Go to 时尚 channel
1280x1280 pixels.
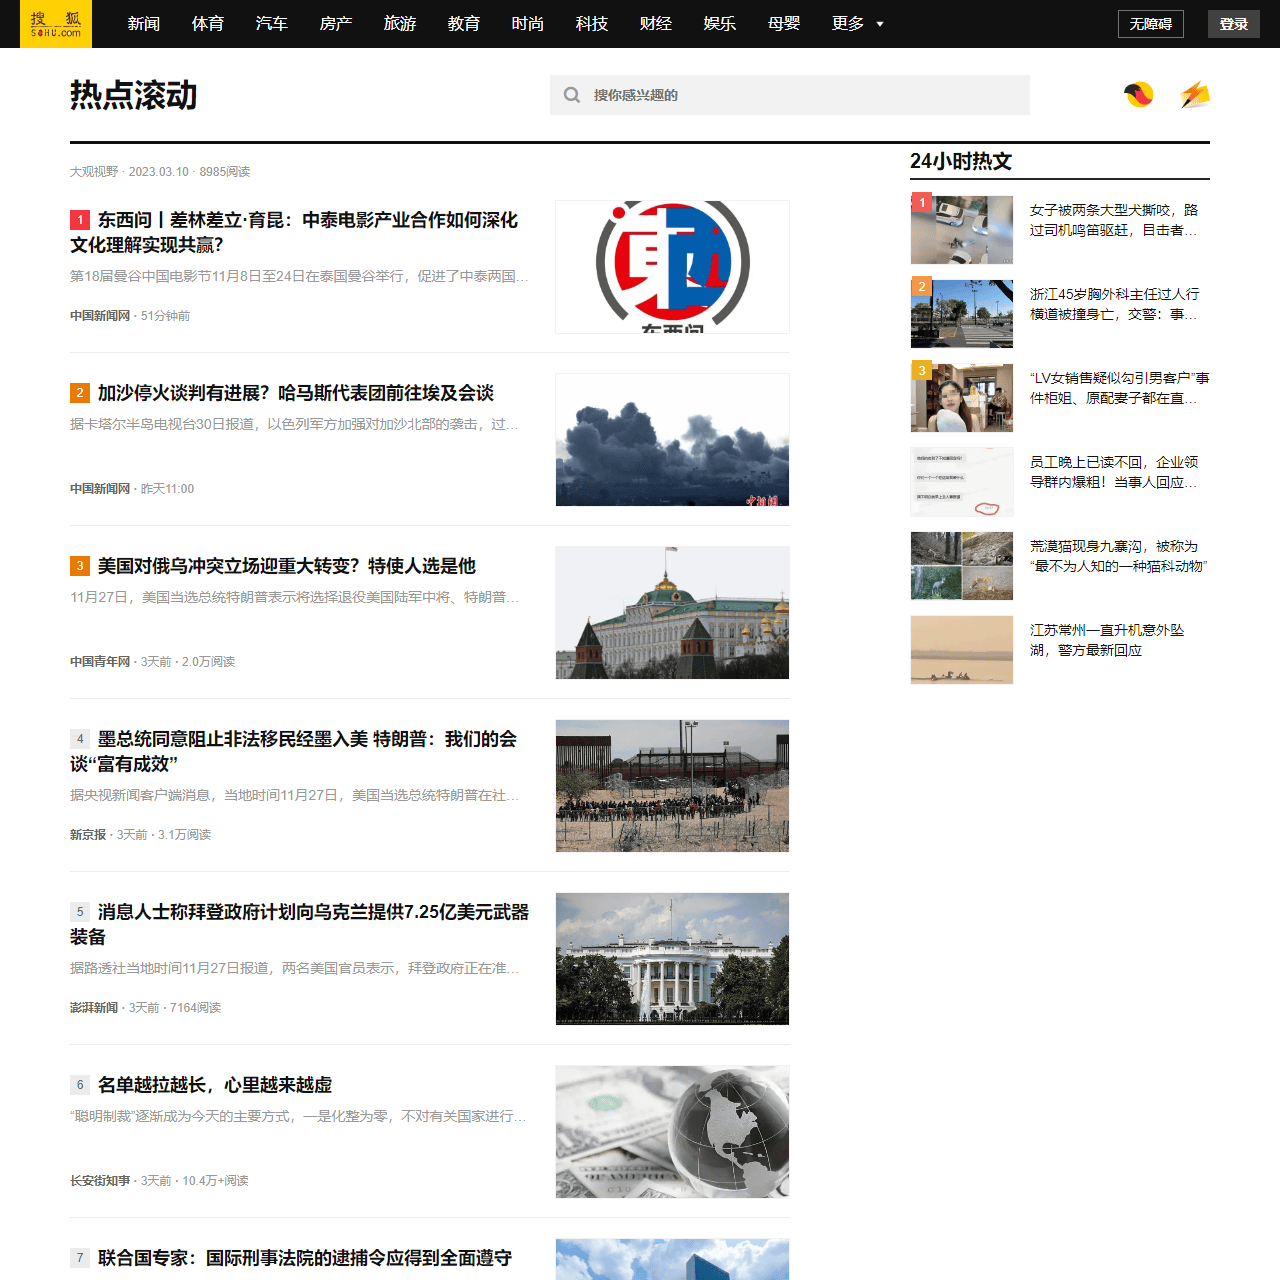528,24
